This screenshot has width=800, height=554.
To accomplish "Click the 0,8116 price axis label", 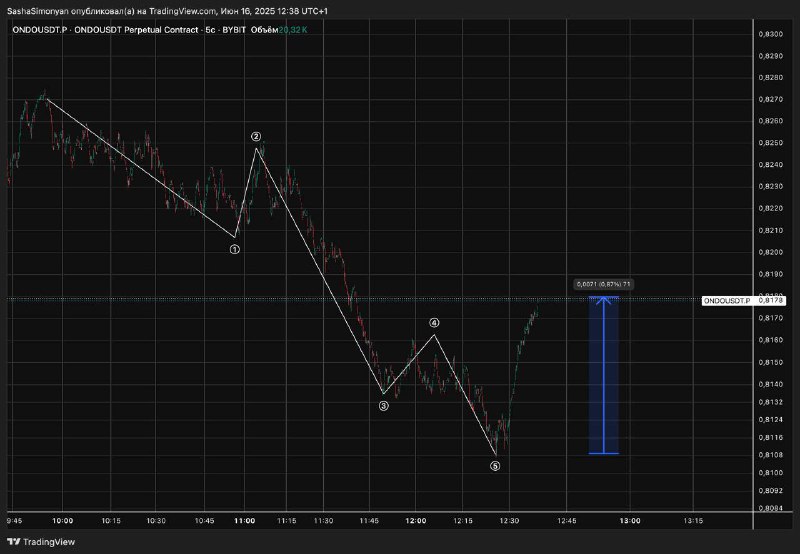I will [770, 437].
